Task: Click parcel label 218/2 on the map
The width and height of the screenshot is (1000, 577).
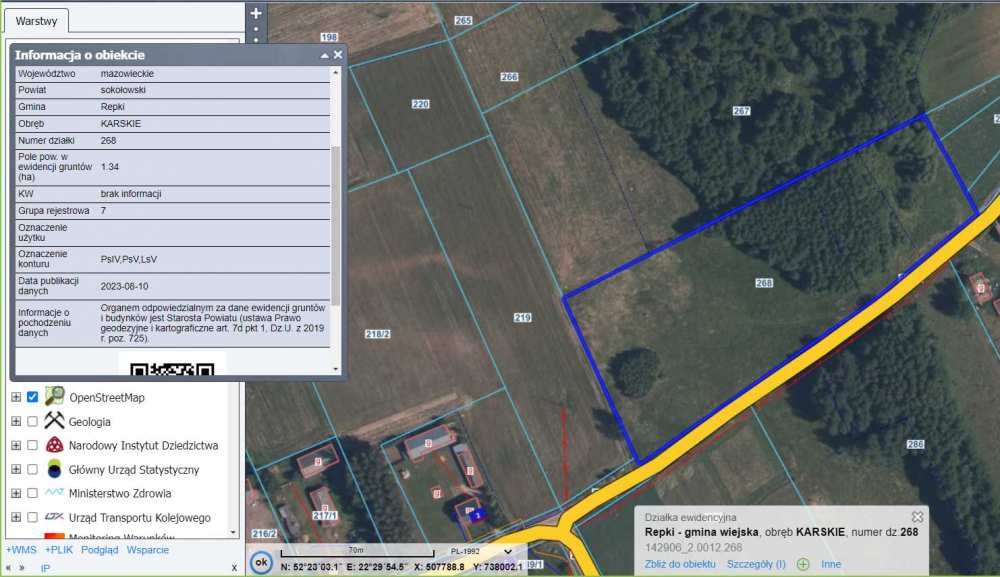Action: coord(378,334)
